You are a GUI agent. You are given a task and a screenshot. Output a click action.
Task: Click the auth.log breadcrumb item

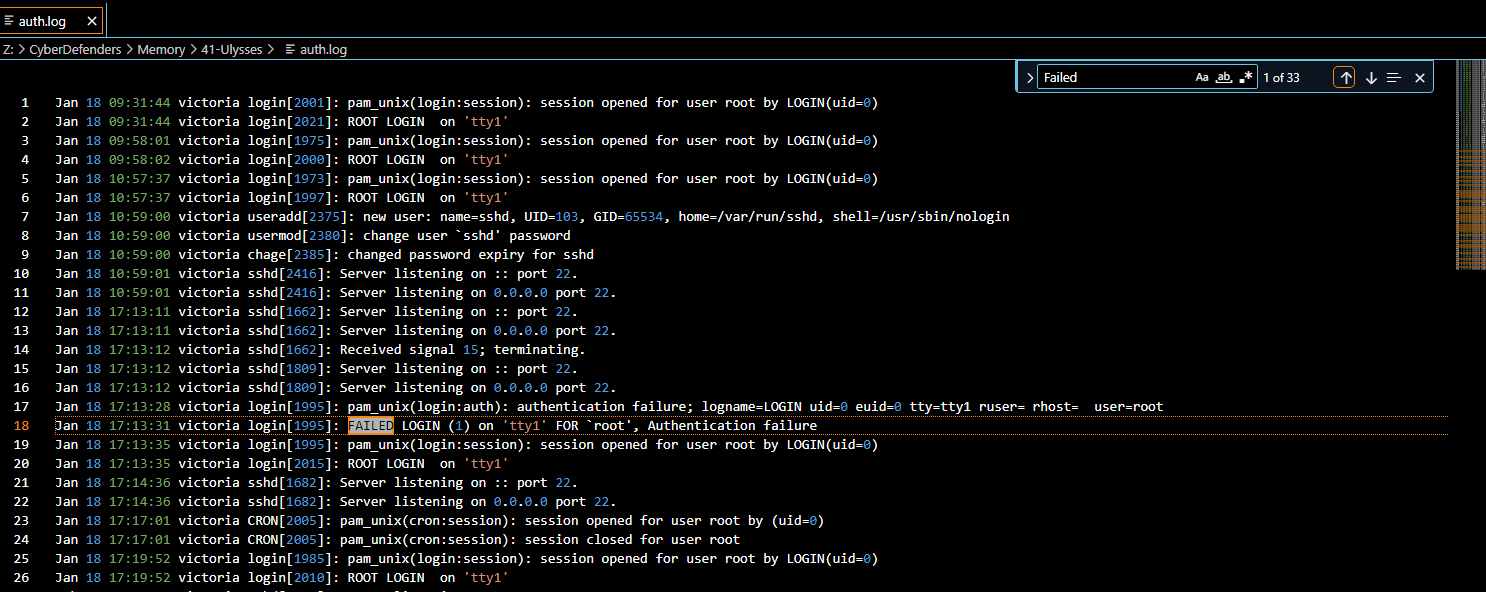(x=324, y=49)
